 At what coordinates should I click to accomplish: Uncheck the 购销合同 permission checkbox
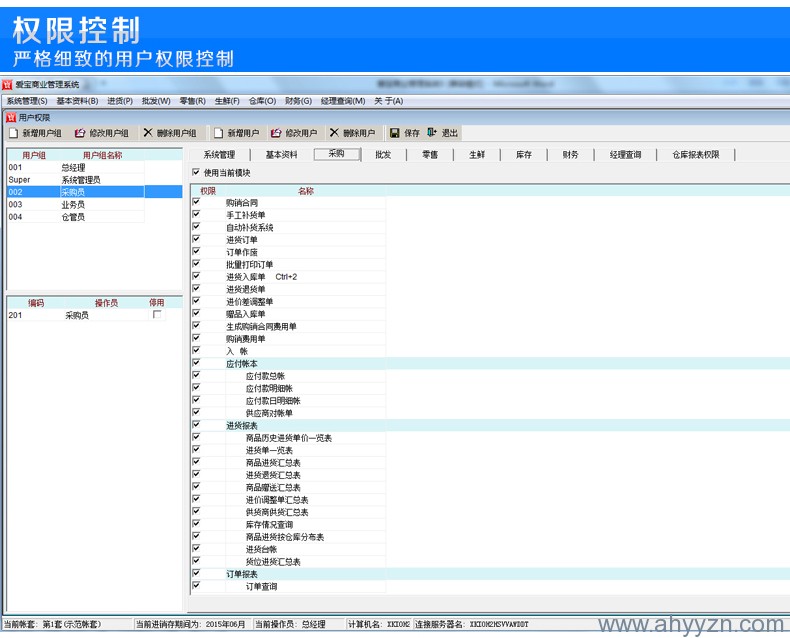pyautogui.click(x=196, y=202)
